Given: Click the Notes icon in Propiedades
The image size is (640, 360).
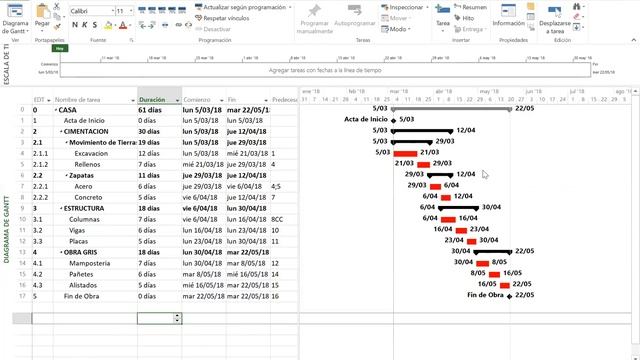Looking at the screenshot, I should click(531, 6).
